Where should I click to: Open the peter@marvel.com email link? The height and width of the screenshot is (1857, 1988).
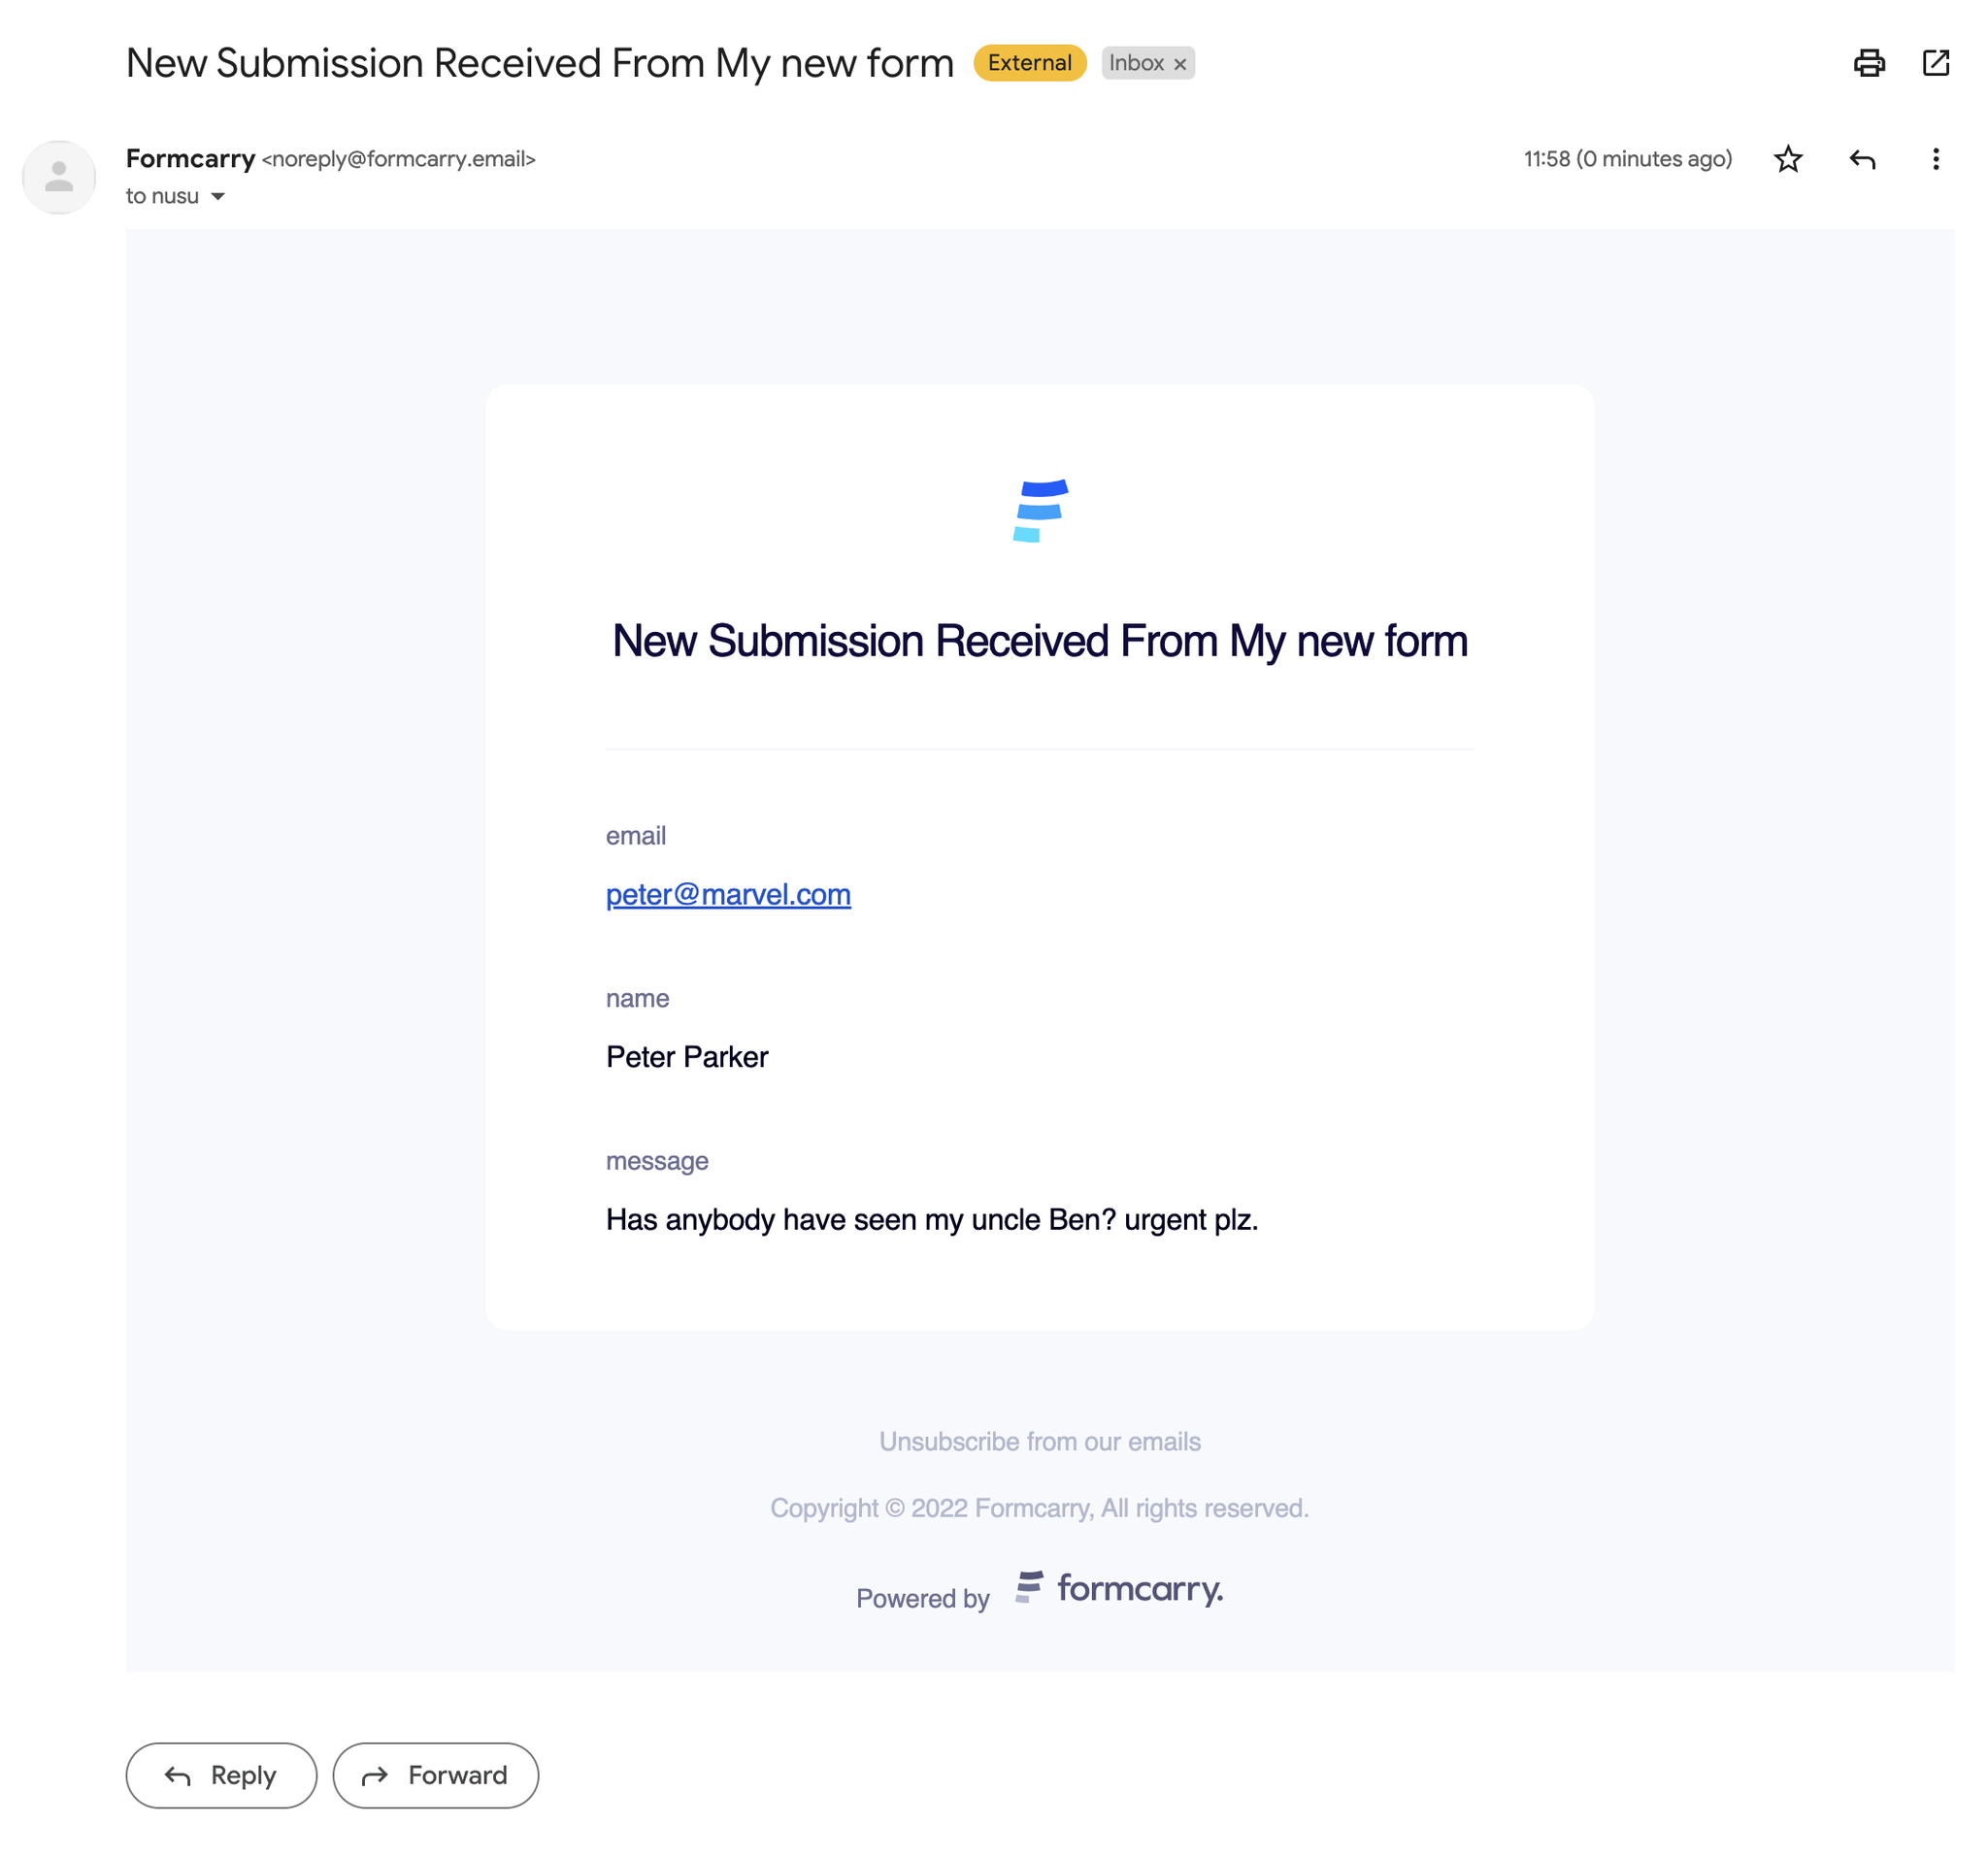point(728,894)
